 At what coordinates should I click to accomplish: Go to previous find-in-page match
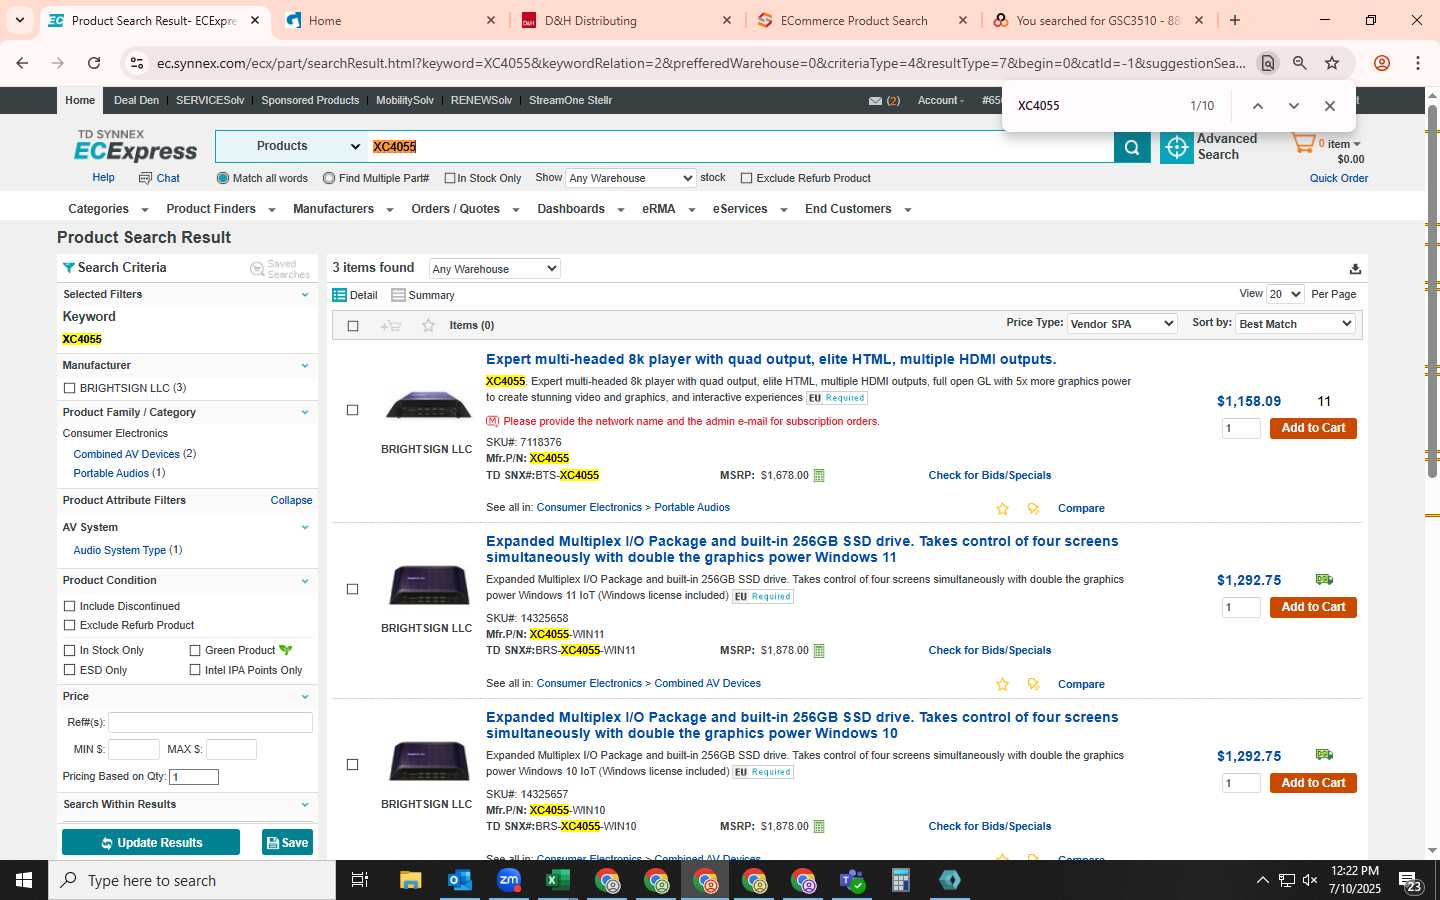[x=1258, y=106]
